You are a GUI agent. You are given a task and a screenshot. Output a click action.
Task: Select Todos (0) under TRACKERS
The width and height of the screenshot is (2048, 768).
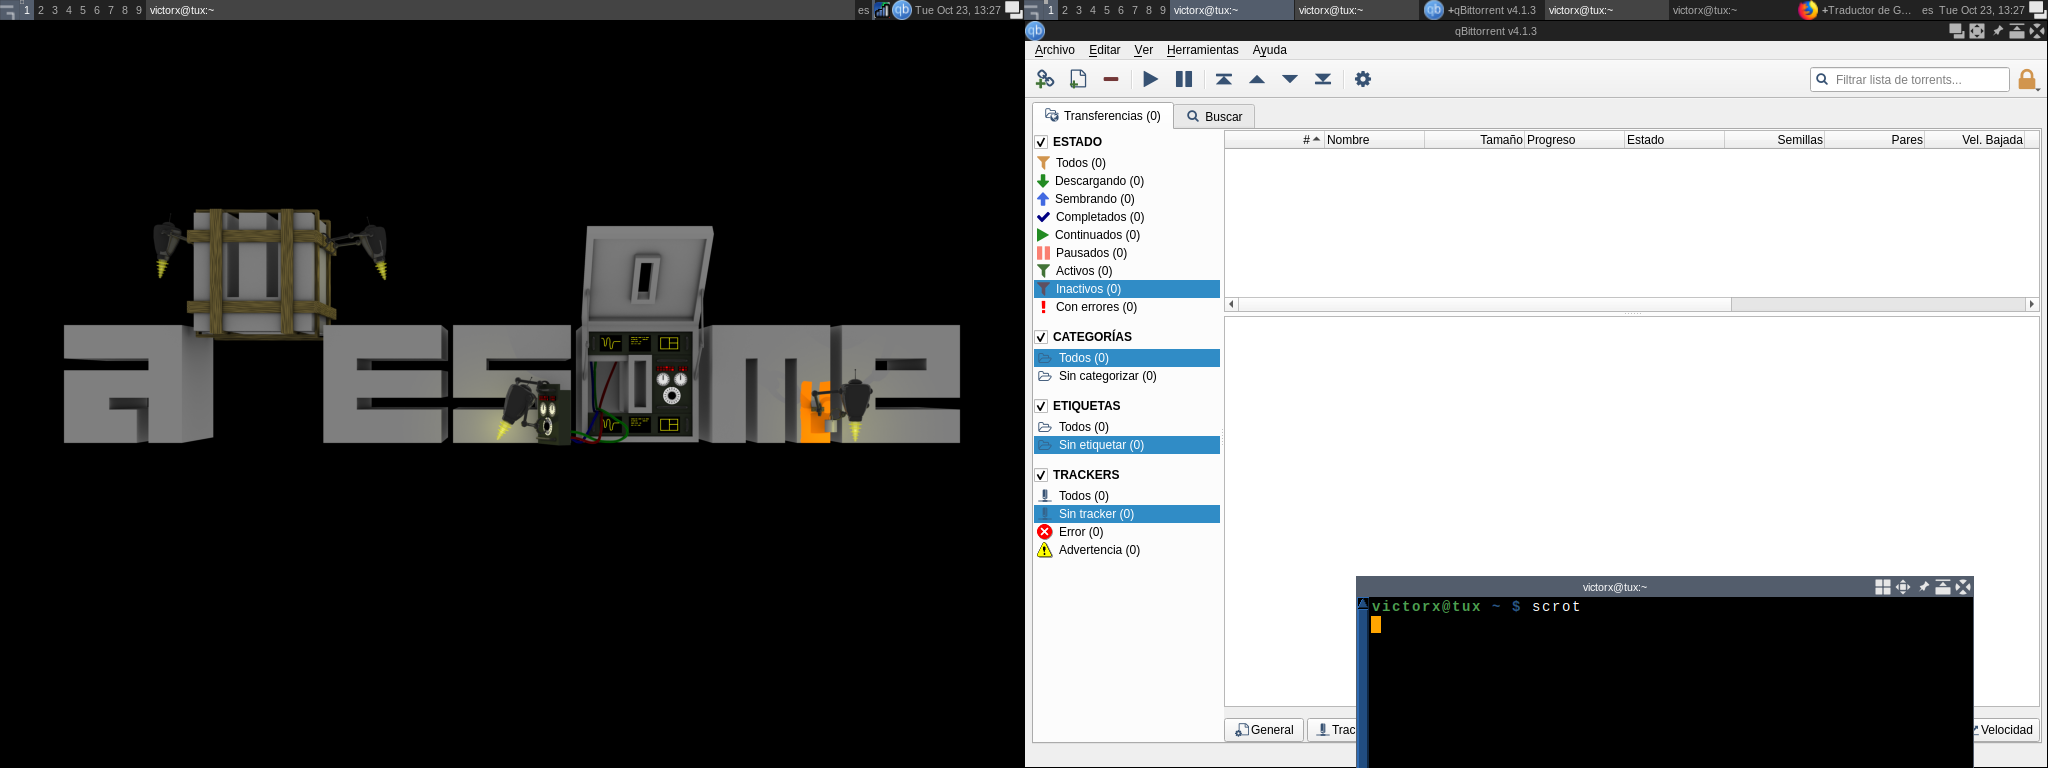point(1127,496)
